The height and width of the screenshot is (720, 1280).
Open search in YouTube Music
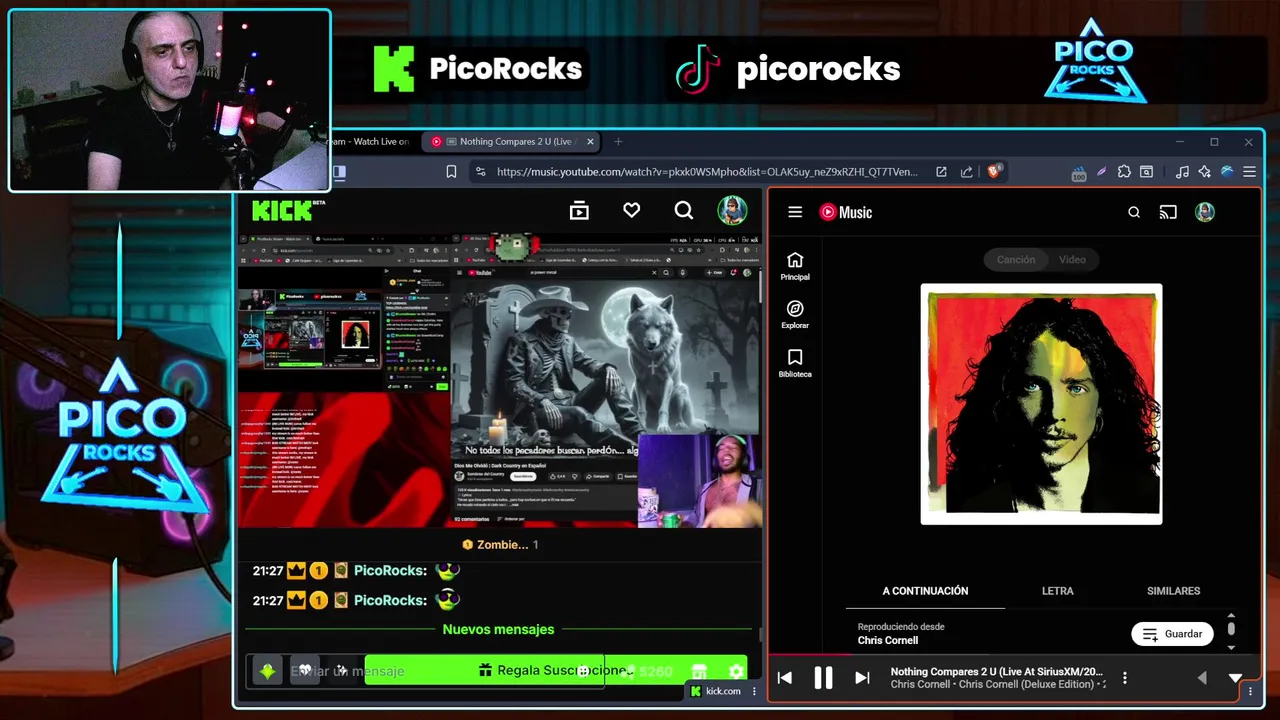pos(1134,212)
